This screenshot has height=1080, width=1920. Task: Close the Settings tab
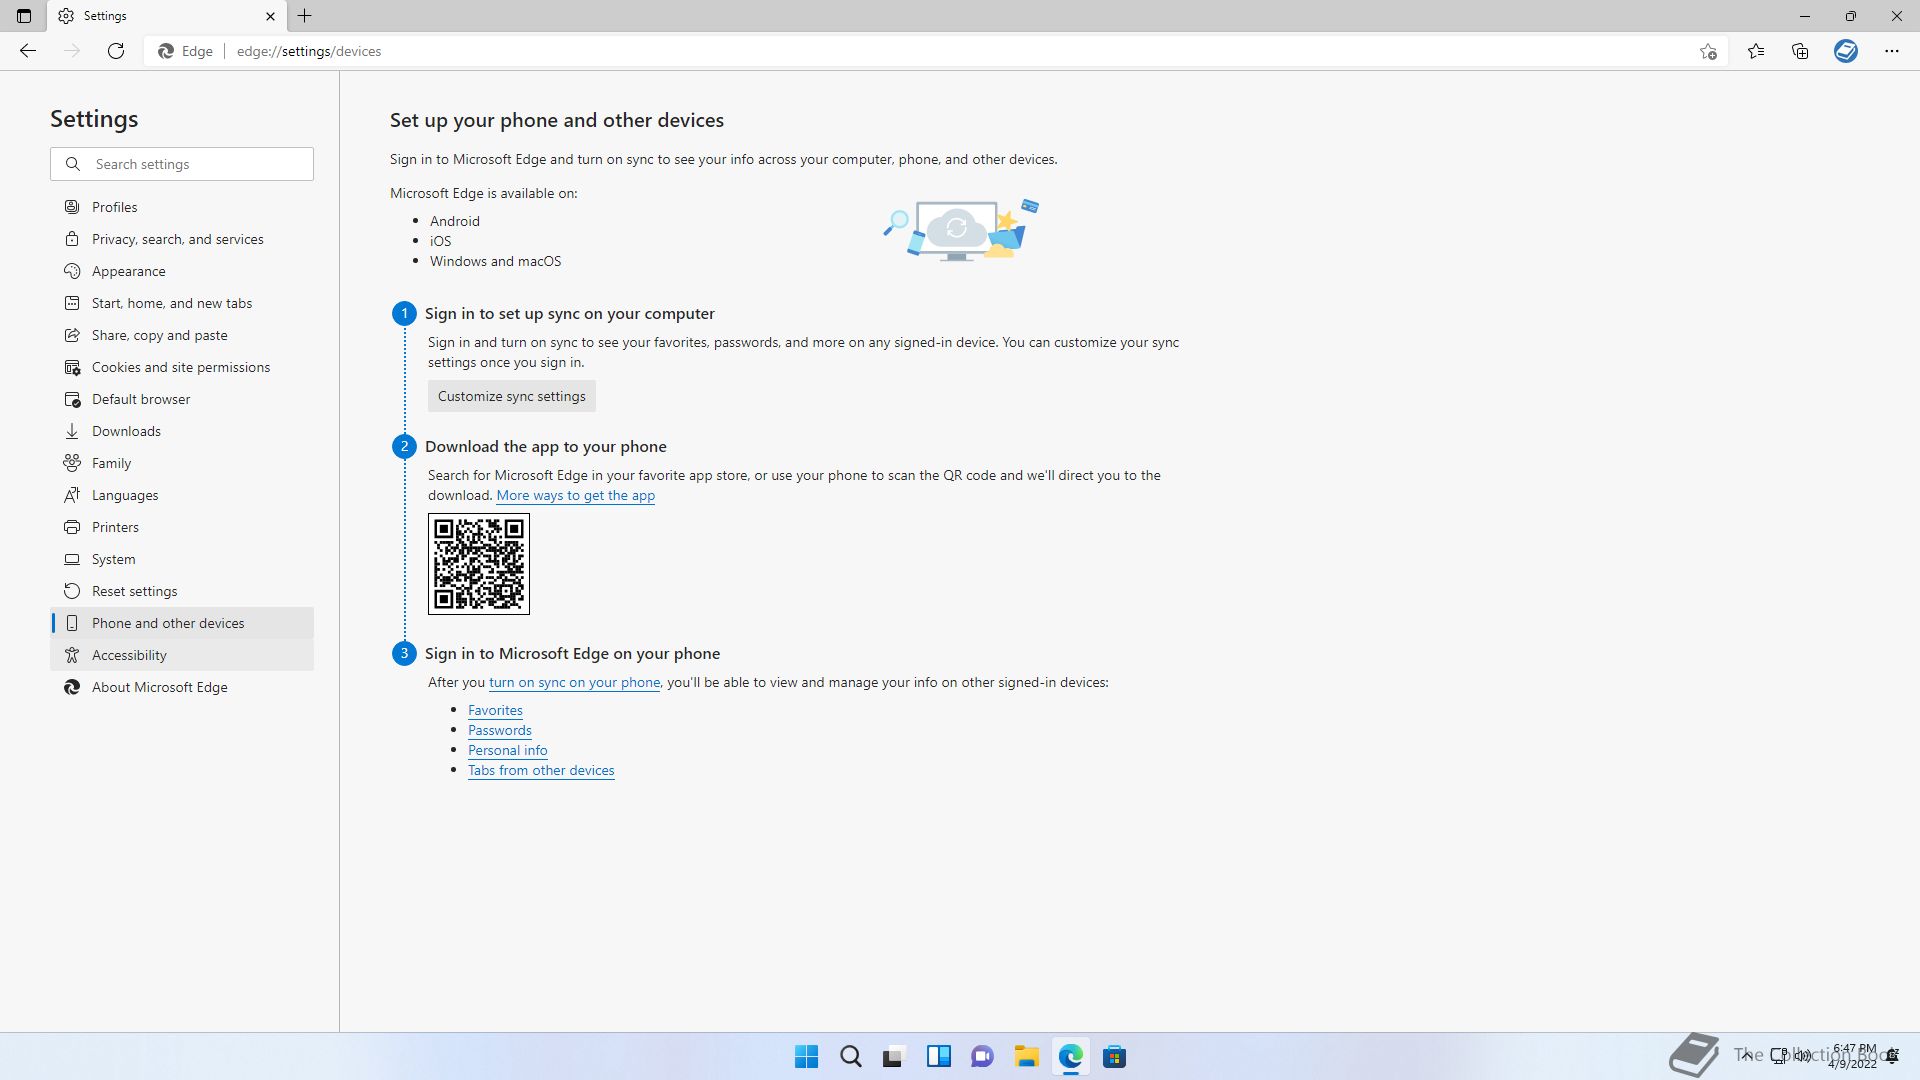click(x=270, y=16)
